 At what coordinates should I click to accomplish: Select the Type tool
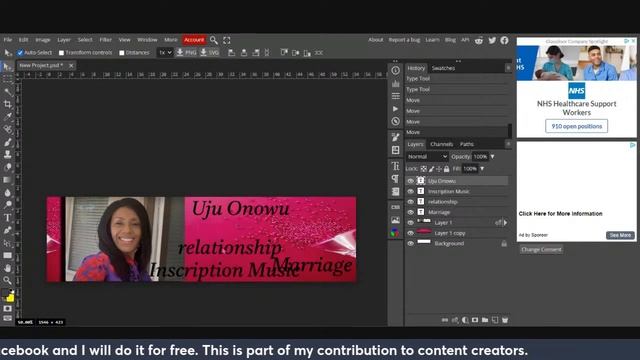click(7, 218)
